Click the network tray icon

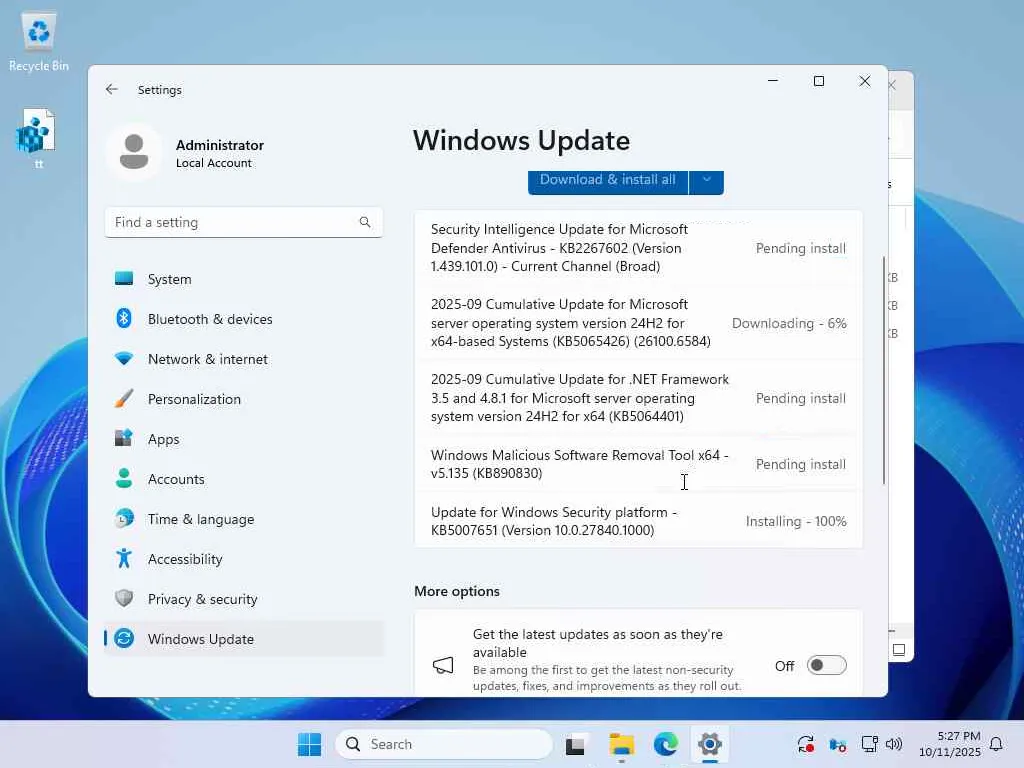click(x=869, y=744)
